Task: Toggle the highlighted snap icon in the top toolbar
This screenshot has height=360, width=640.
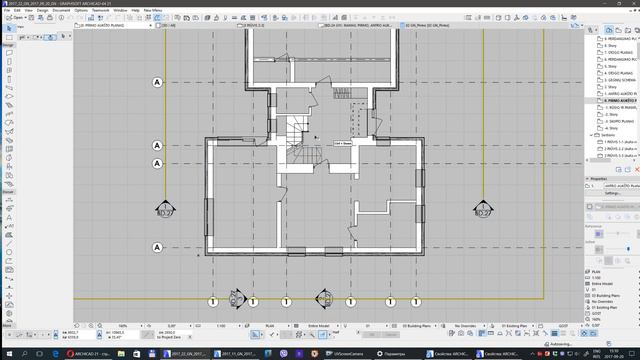Action: pyautogui.click(x=157, y=18)
